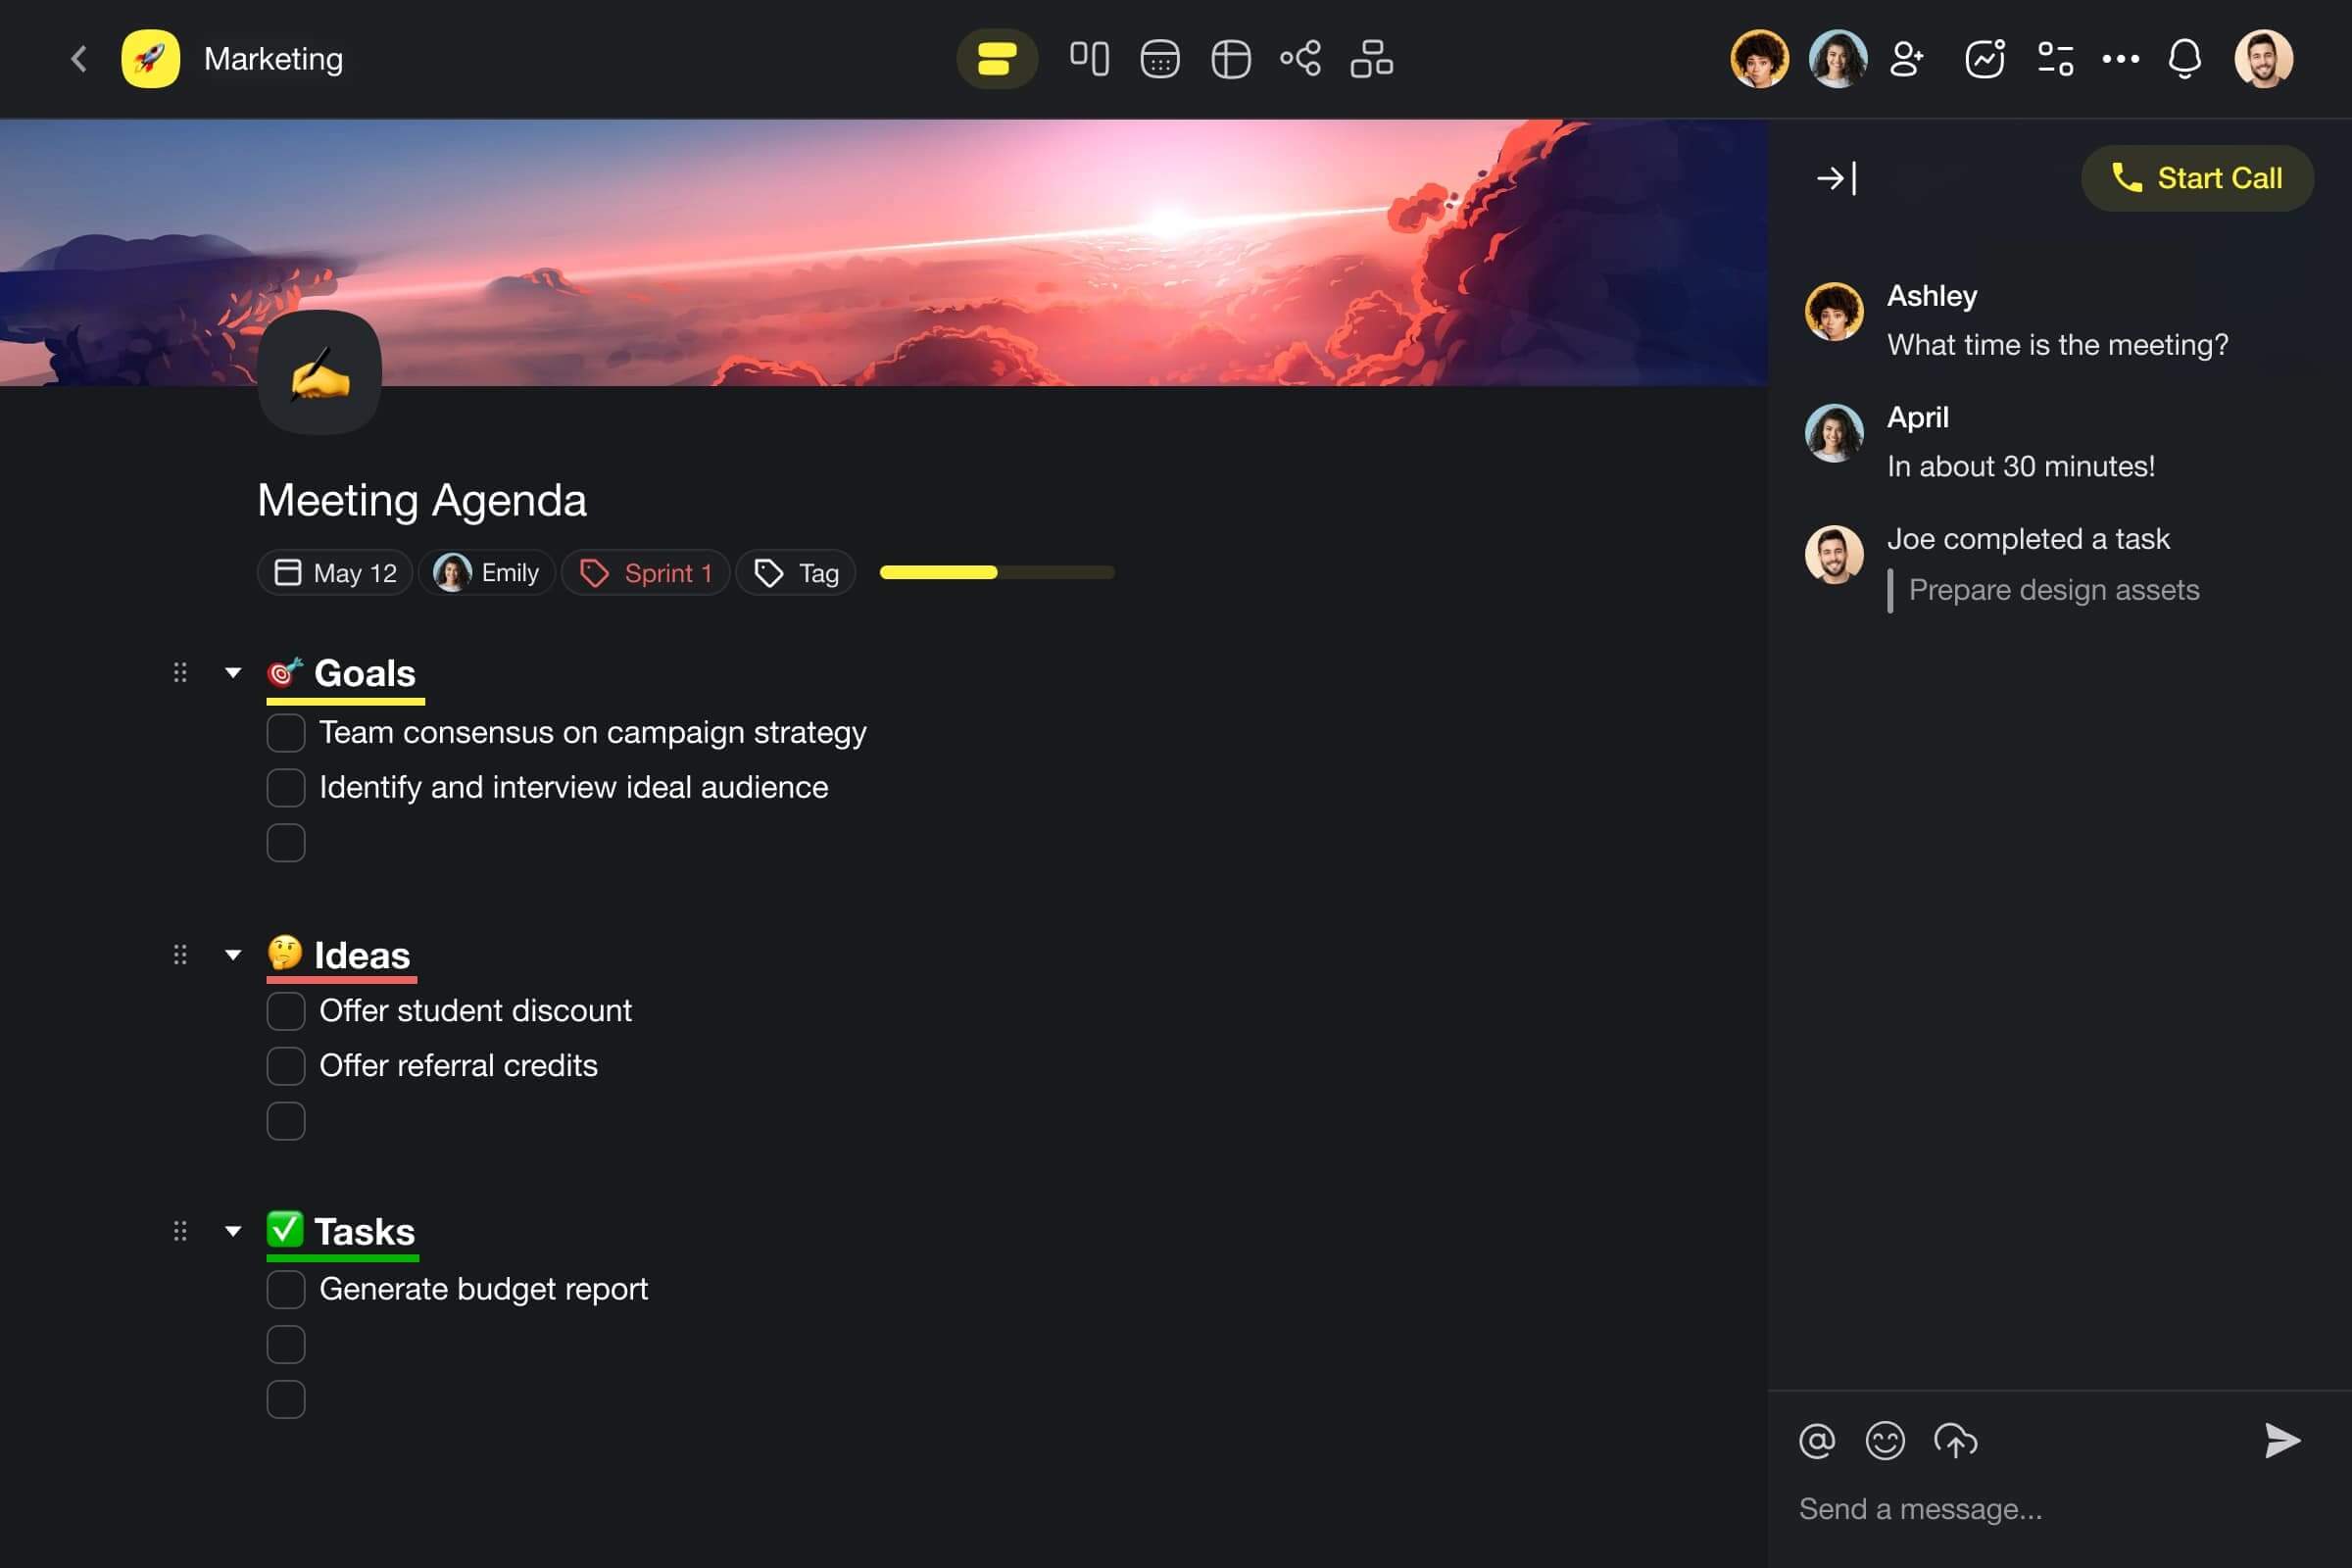Click the list/board view toggle icon
This screenshot has width=2352, height=1568.
(1087, 58)
